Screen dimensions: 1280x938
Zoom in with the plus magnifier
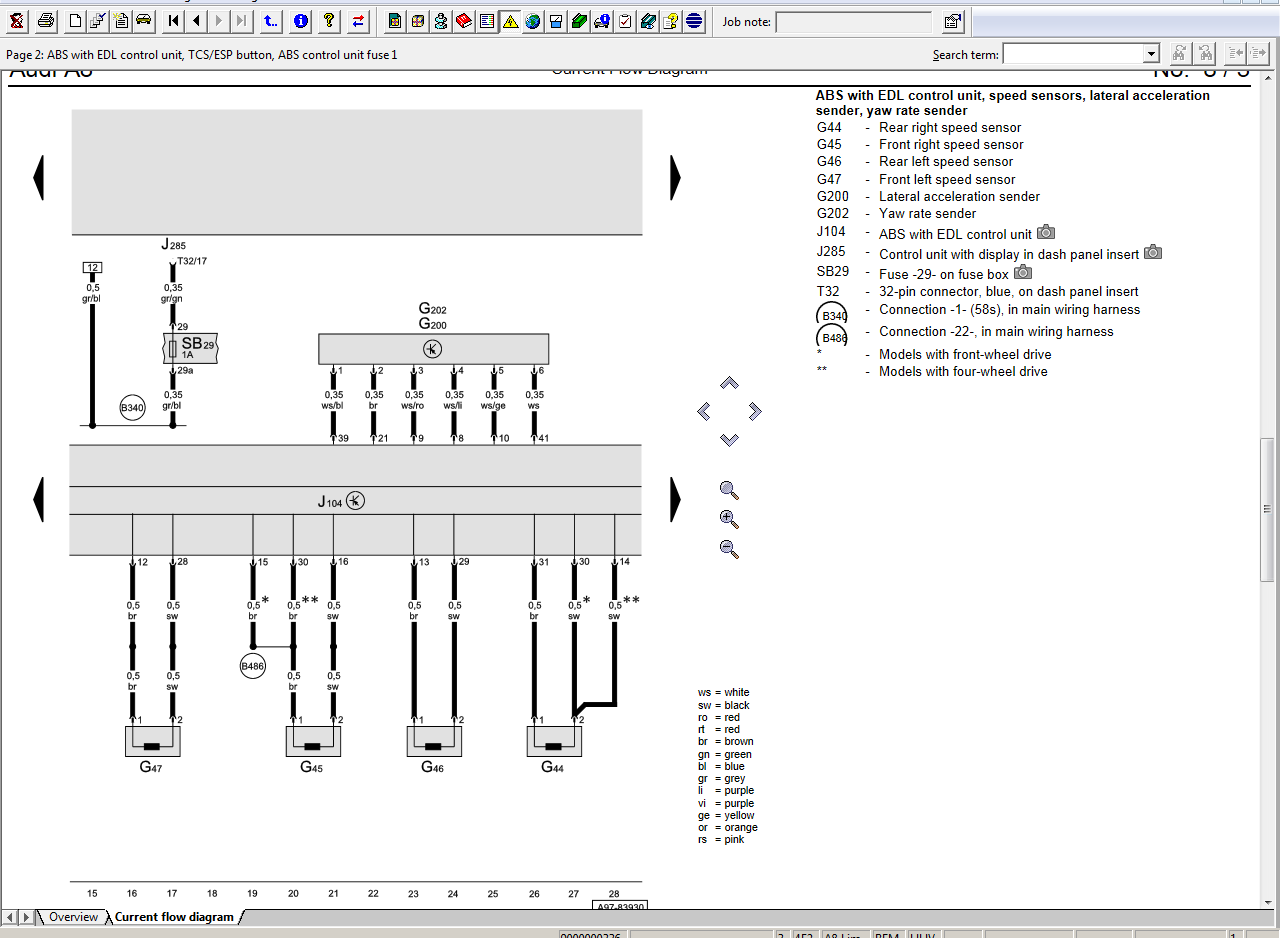pos(729,519)
